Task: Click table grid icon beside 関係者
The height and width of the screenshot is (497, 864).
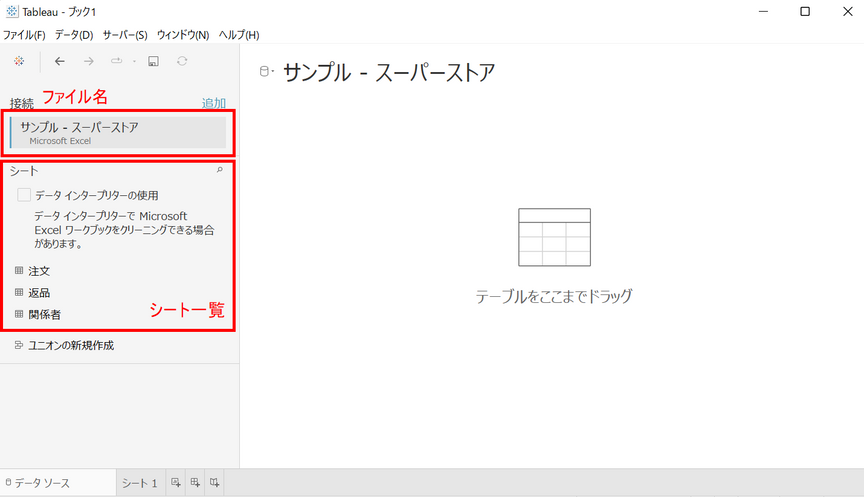Action: pos(19,314)
